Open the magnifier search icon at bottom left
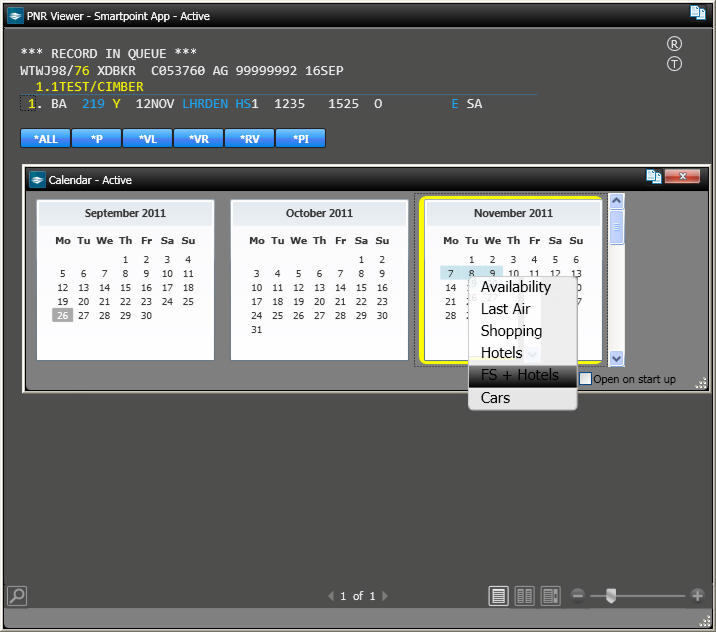The width and height of the screenshot is (716, 632). 17,595
